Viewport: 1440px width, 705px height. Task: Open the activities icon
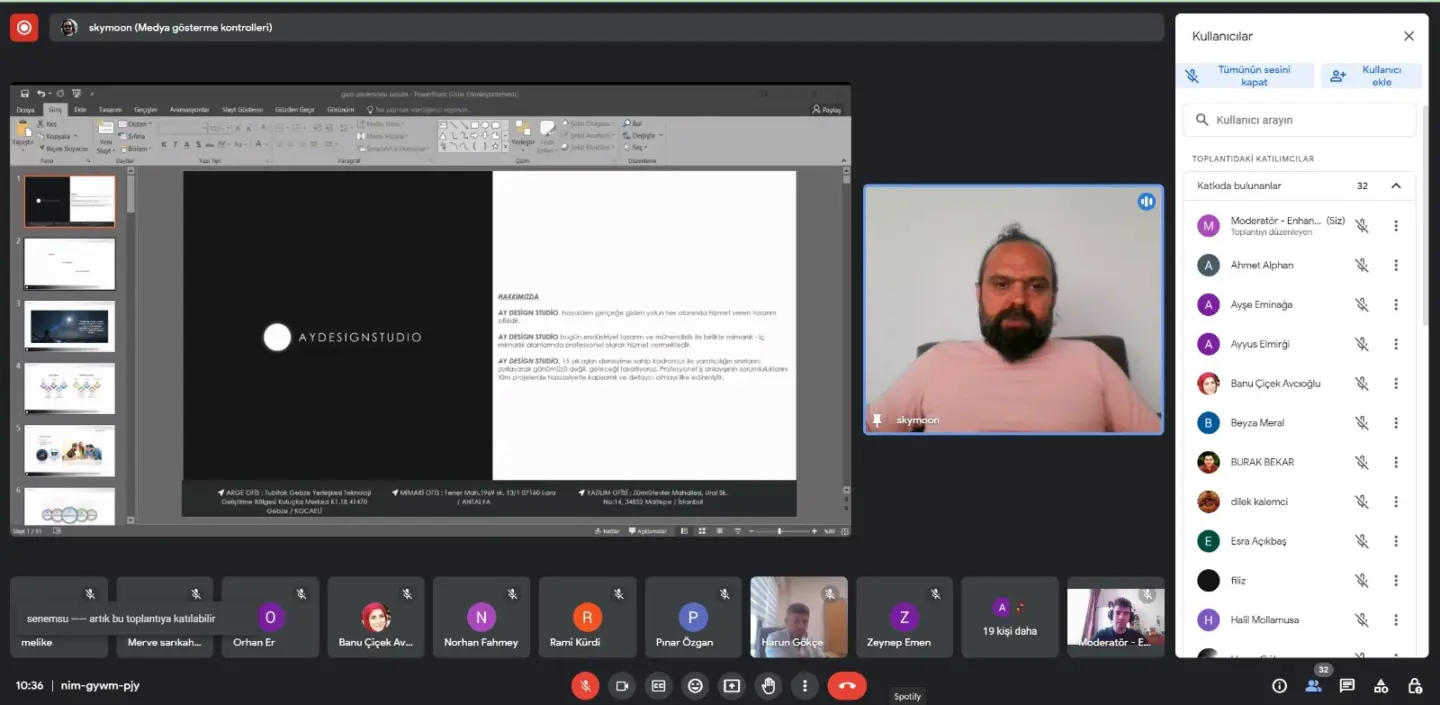pyautogui.click(x=1381, y=686)
